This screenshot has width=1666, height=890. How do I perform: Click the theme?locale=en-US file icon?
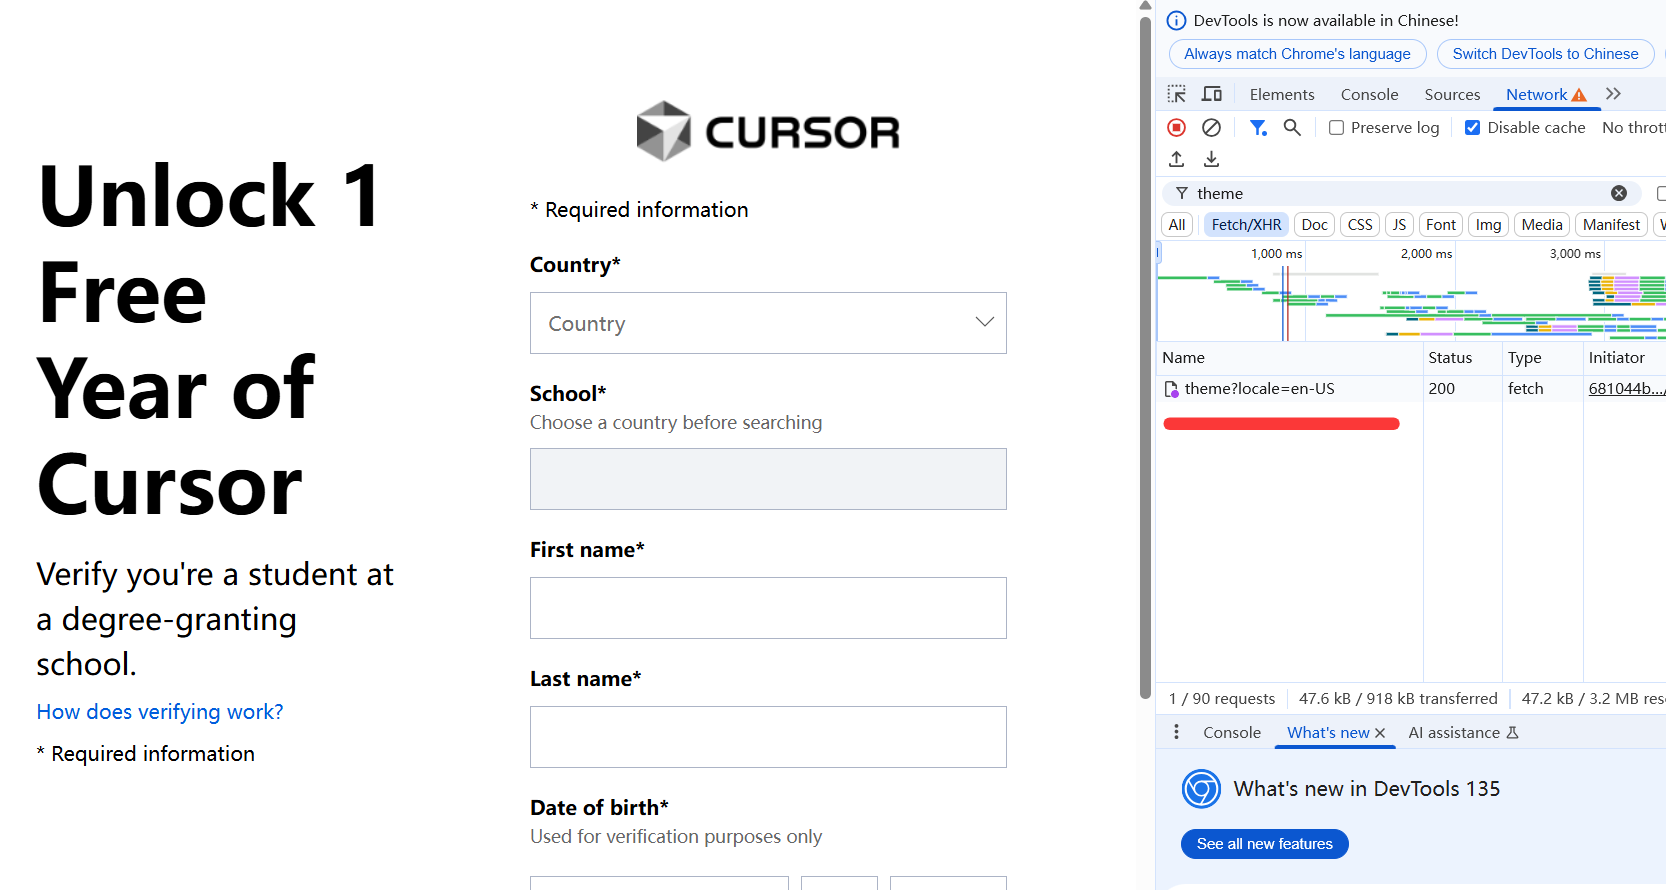click(1171, 389)
